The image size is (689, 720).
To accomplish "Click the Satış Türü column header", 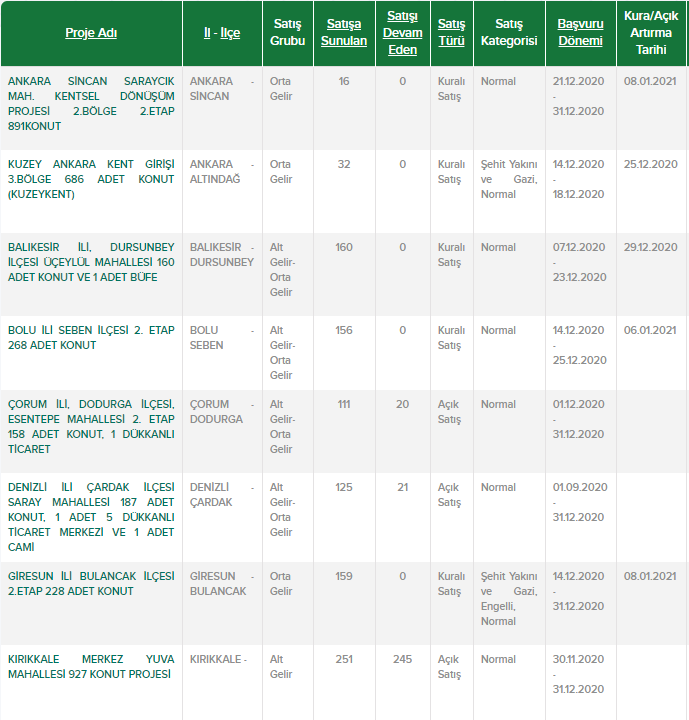I will click(x=451, y=33).
